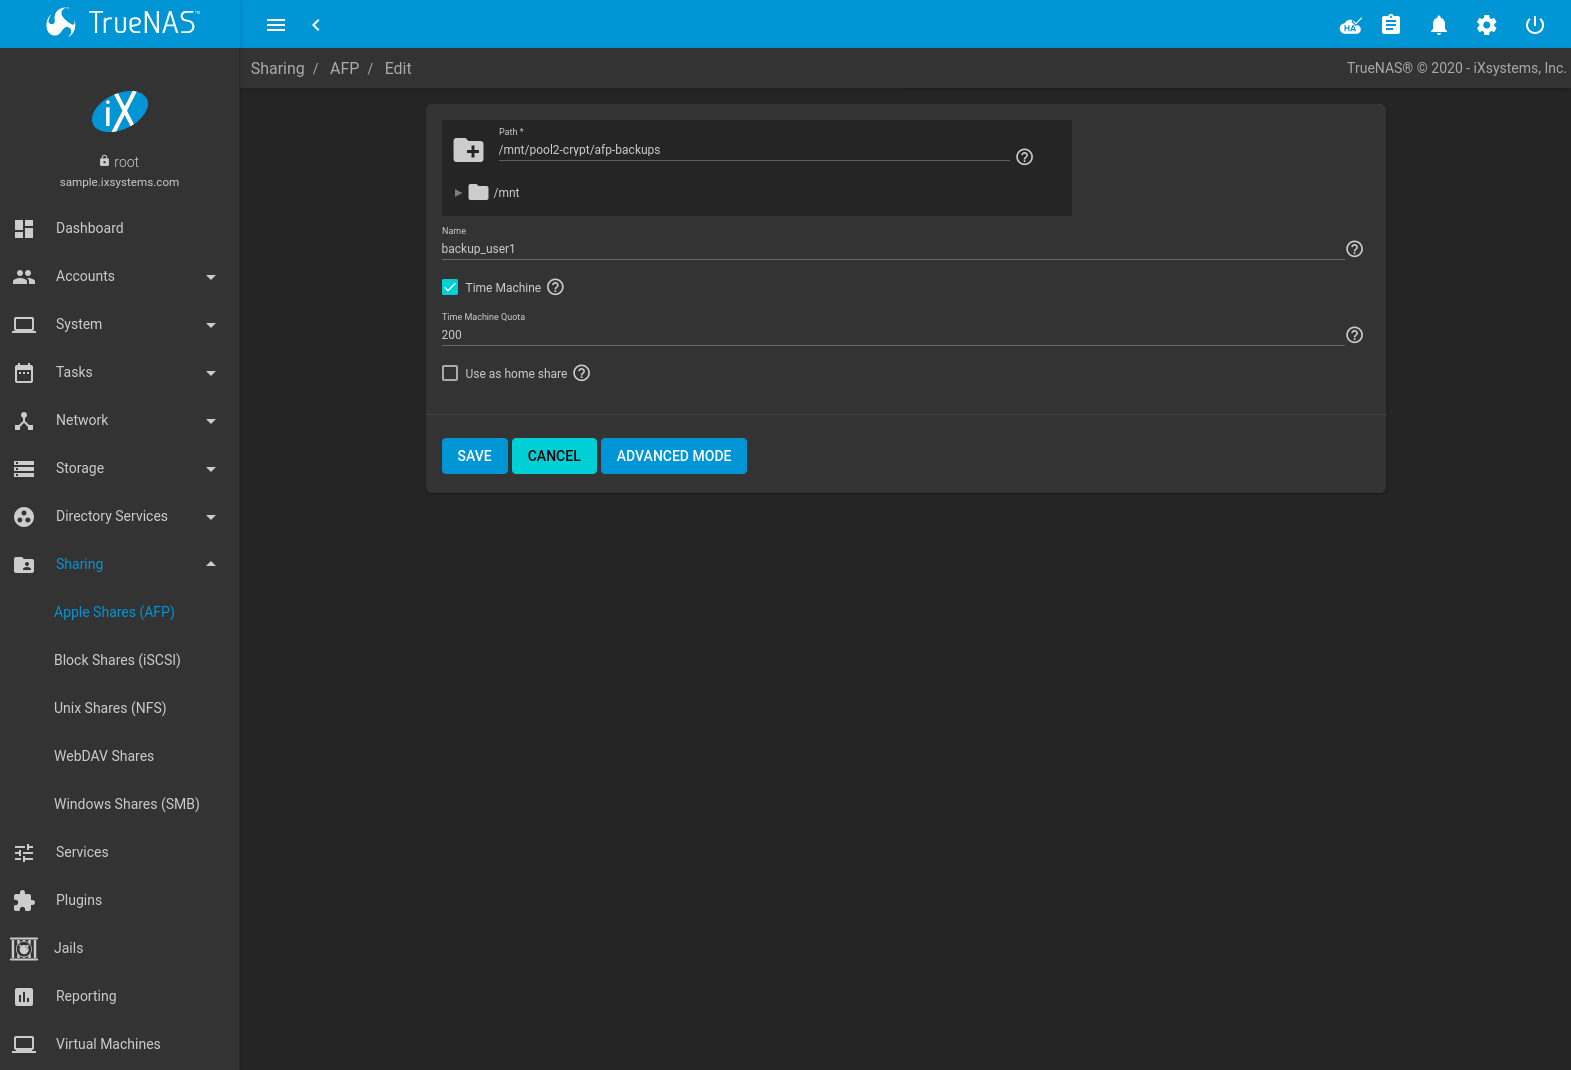The image size is (1571, 1070).
Task: Click the Accounts people icon
Action: coord(24,276)
